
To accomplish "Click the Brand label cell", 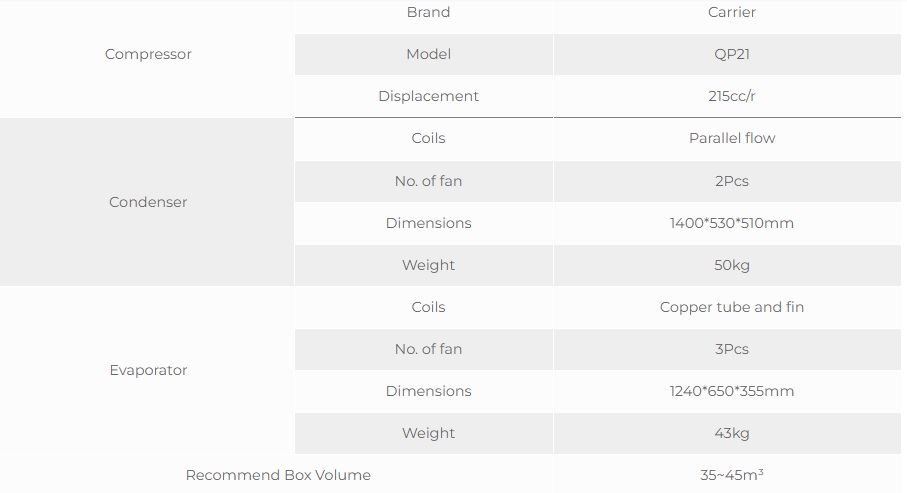I will 428,12.
